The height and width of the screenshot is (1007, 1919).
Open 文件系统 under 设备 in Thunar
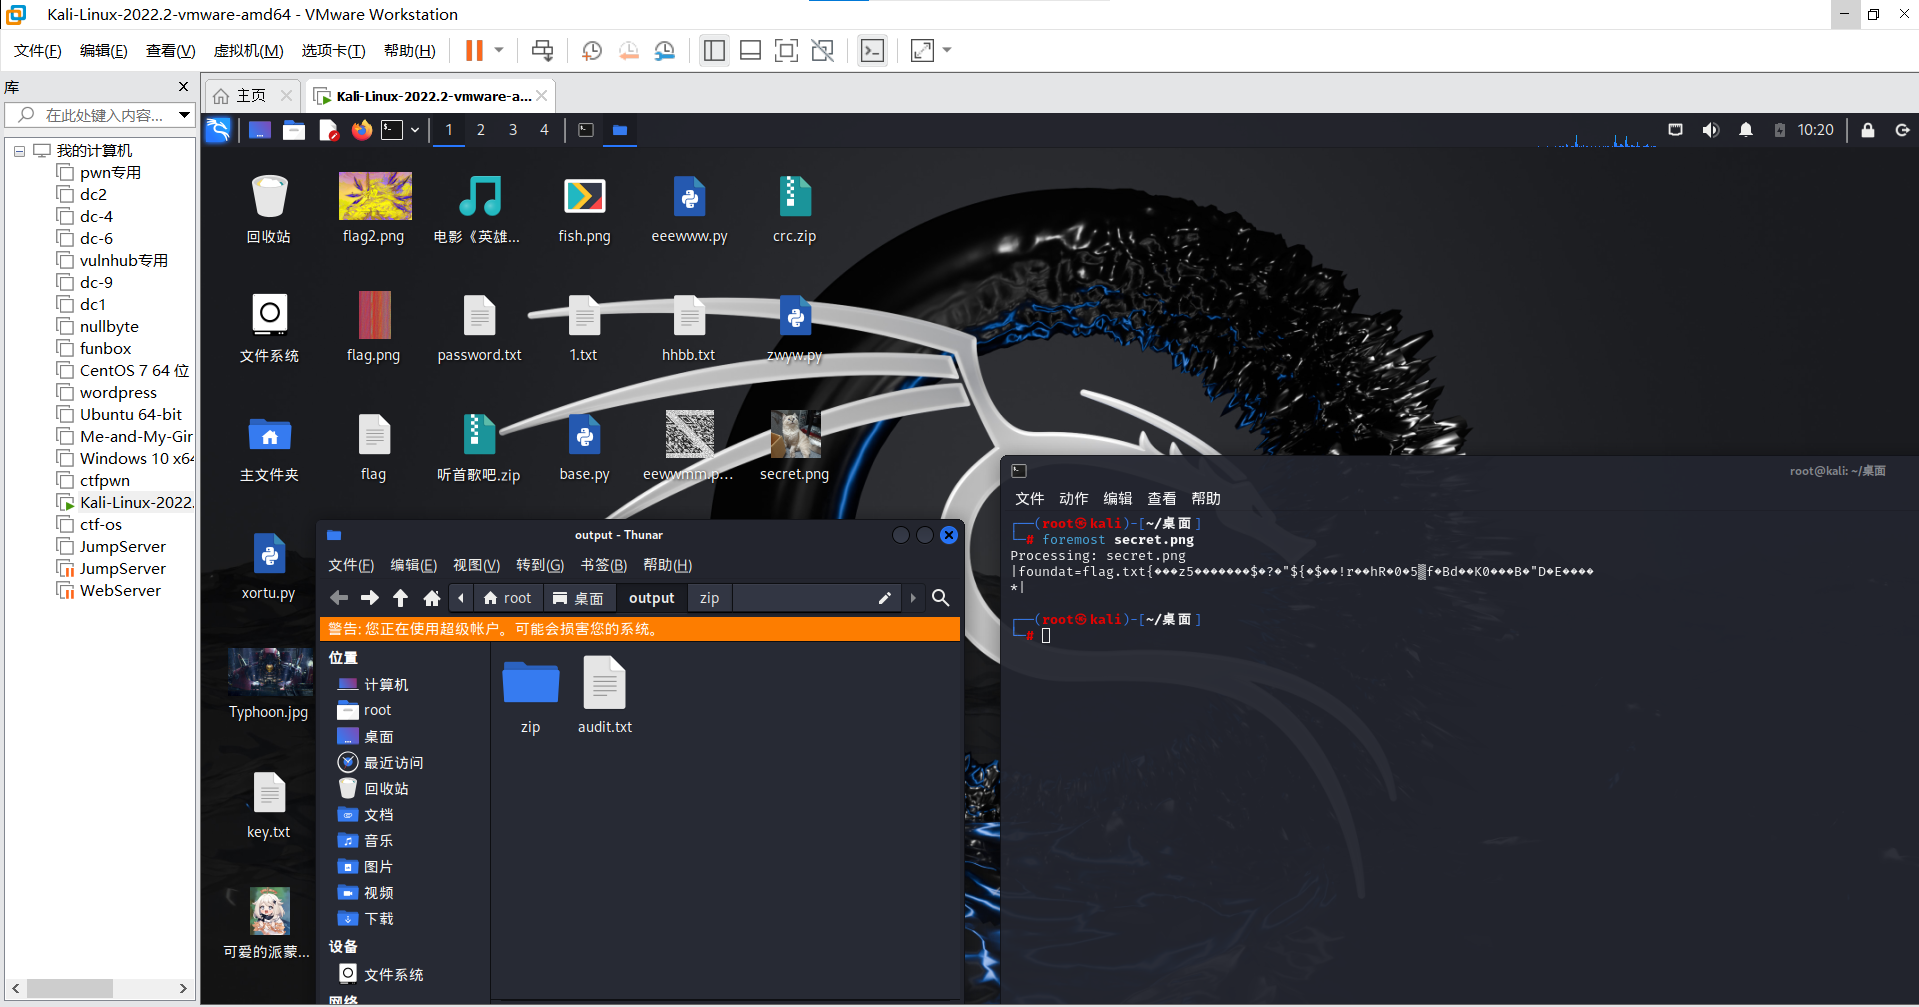click(x=380, y=974)
